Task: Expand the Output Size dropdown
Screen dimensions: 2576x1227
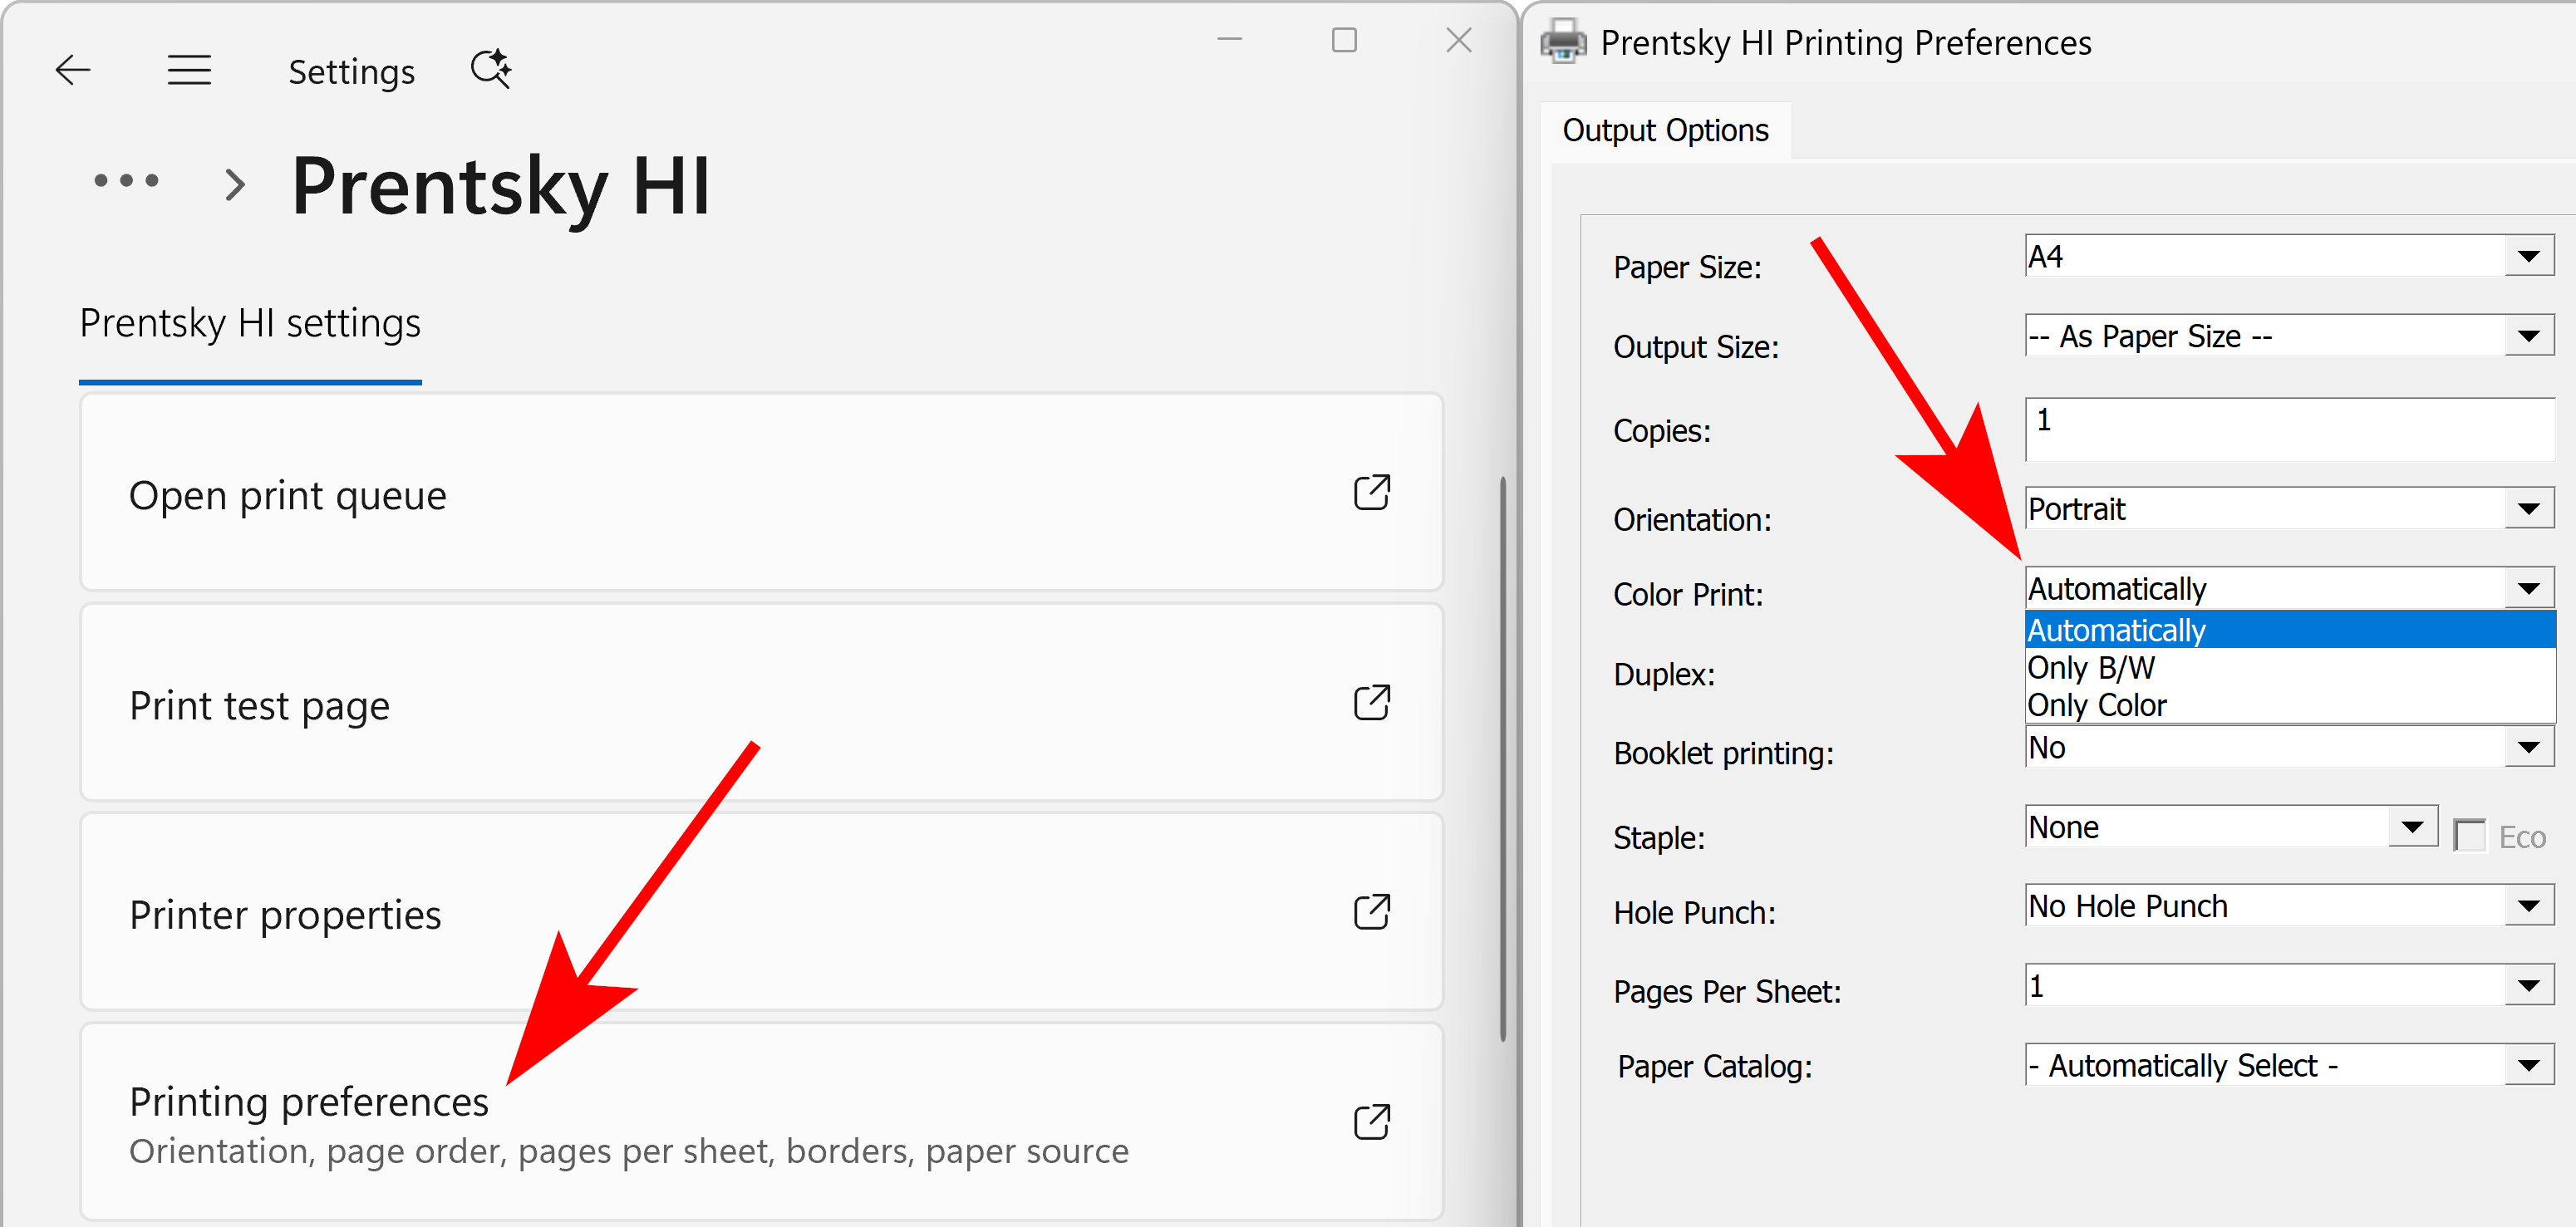Action: (x=2529, y=336)
